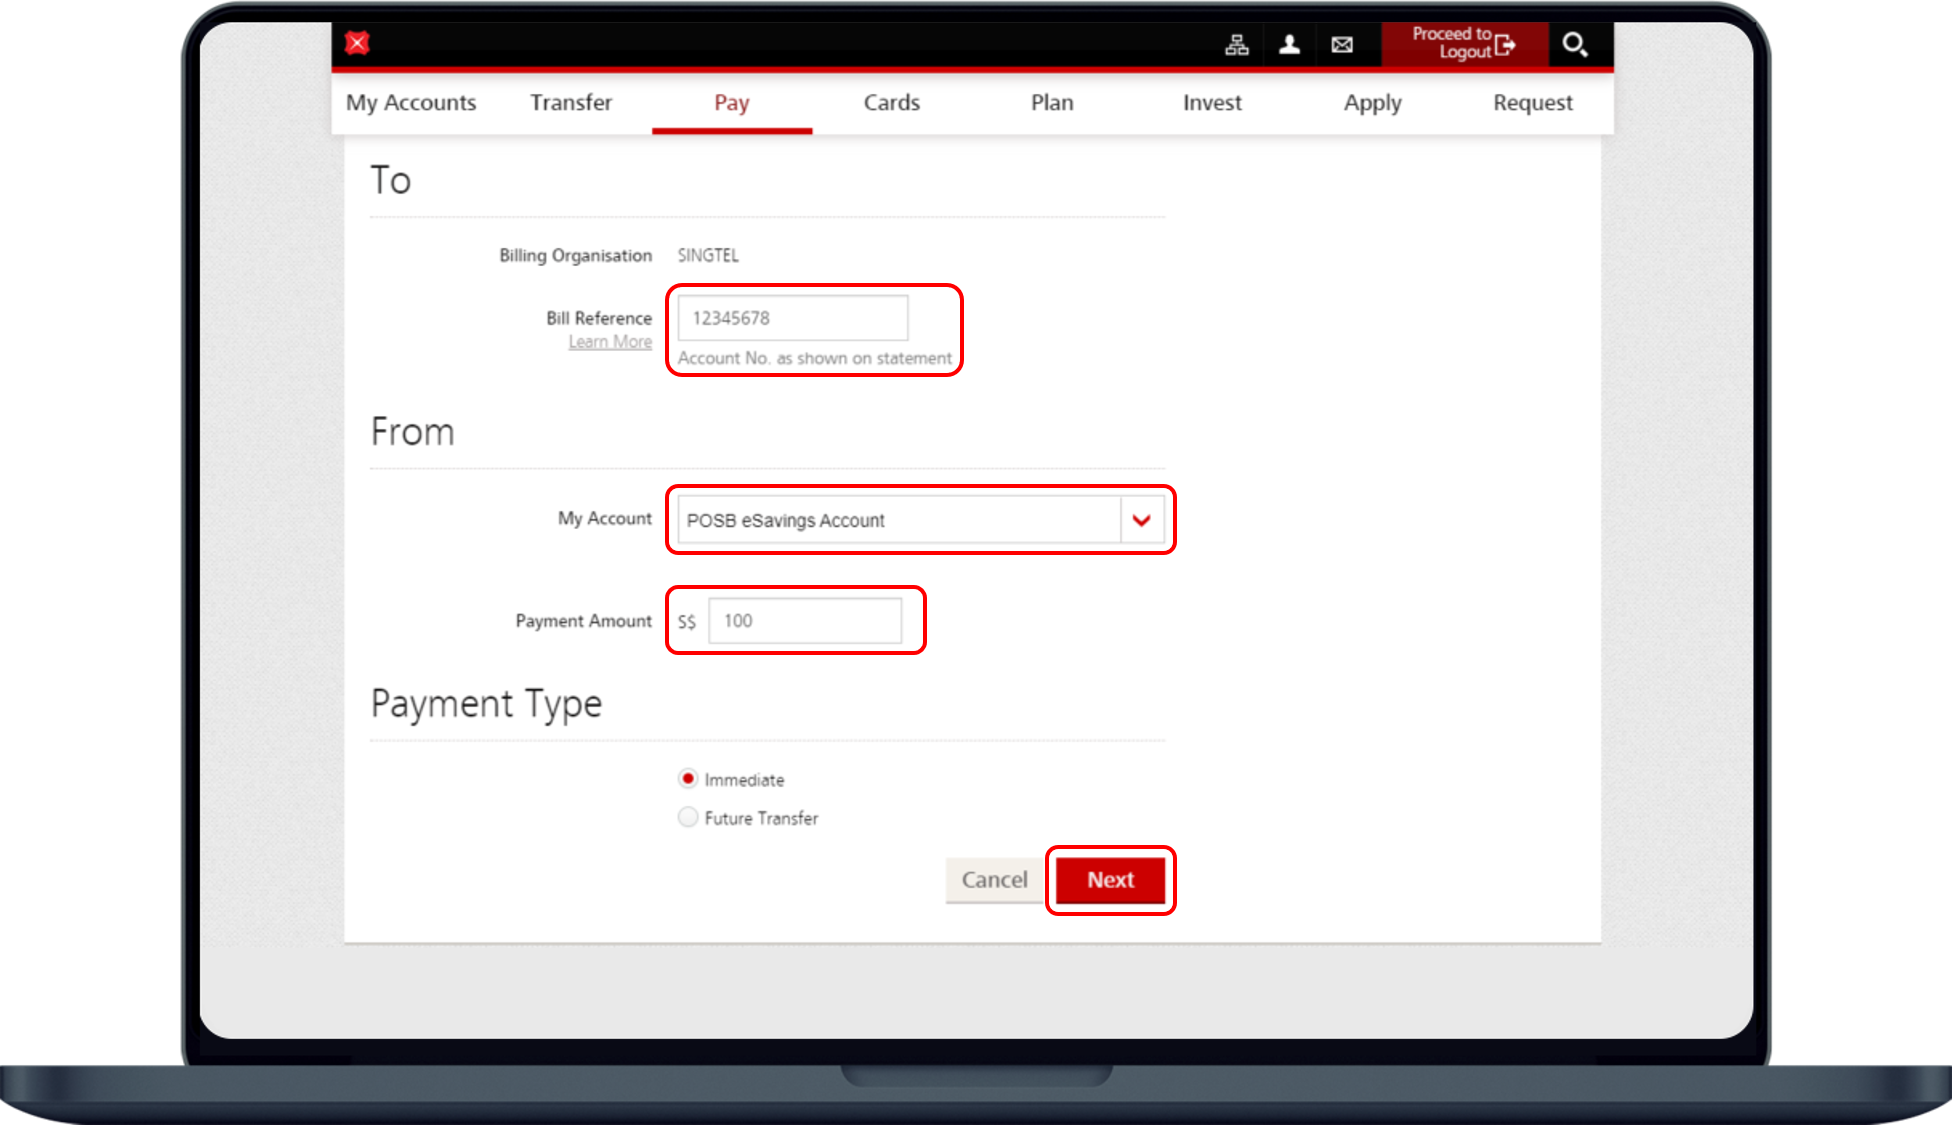Screen dimensions: 1952x1125
Task: Click the close red X icon top-left
Action: click(357, 43)
